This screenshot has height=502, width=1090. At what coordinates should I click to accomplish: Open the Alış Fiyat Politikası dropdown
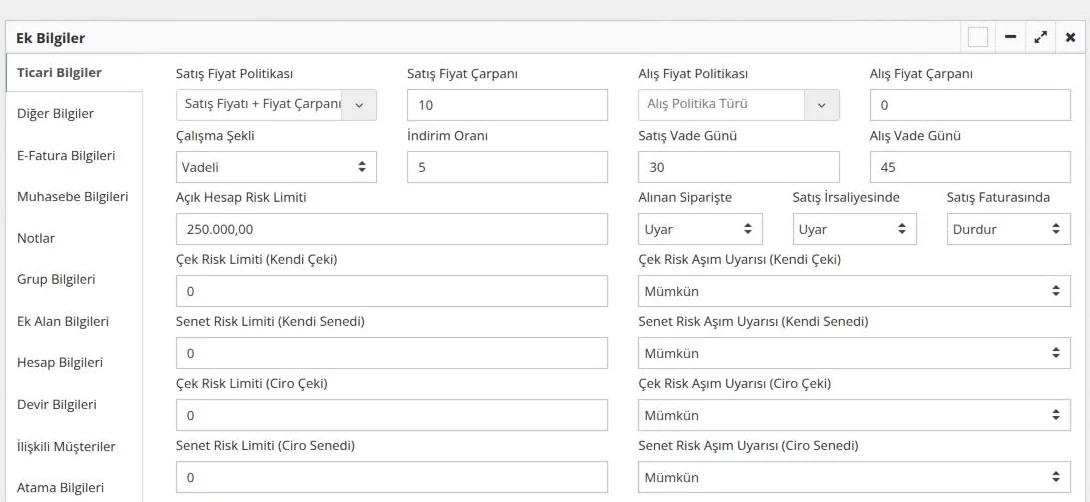739,105
